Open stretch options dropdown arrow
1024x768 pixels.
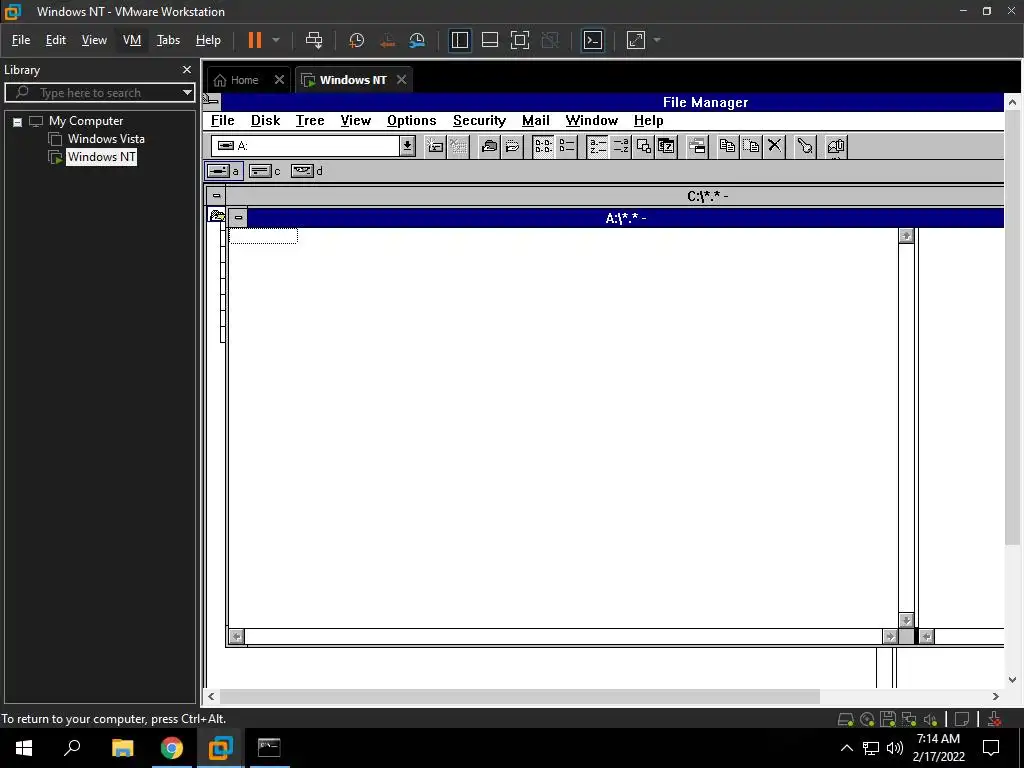pos(657,40)
